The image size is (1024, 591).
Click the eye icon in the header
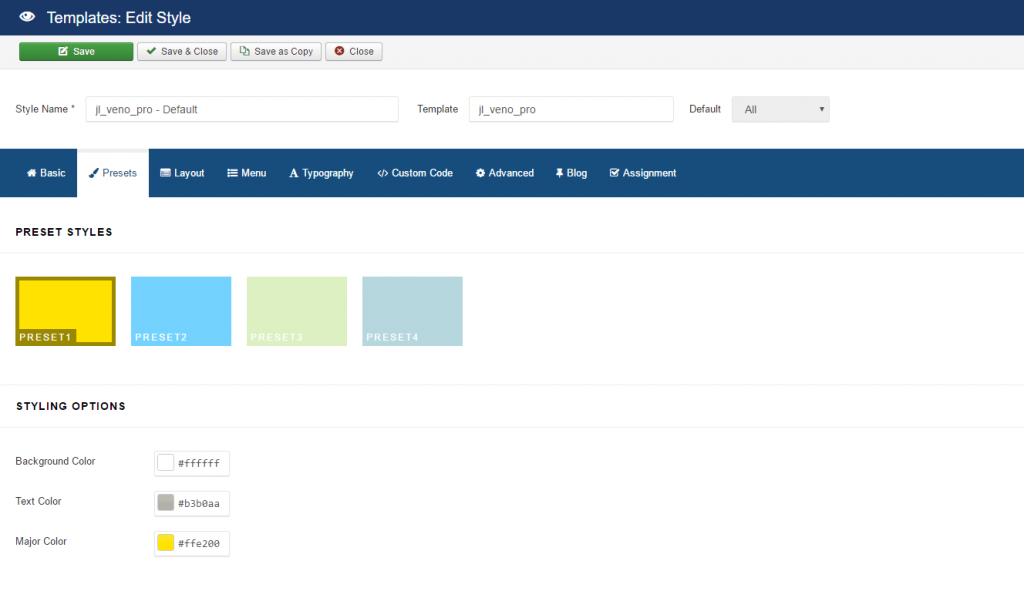(x=25, y=17)
